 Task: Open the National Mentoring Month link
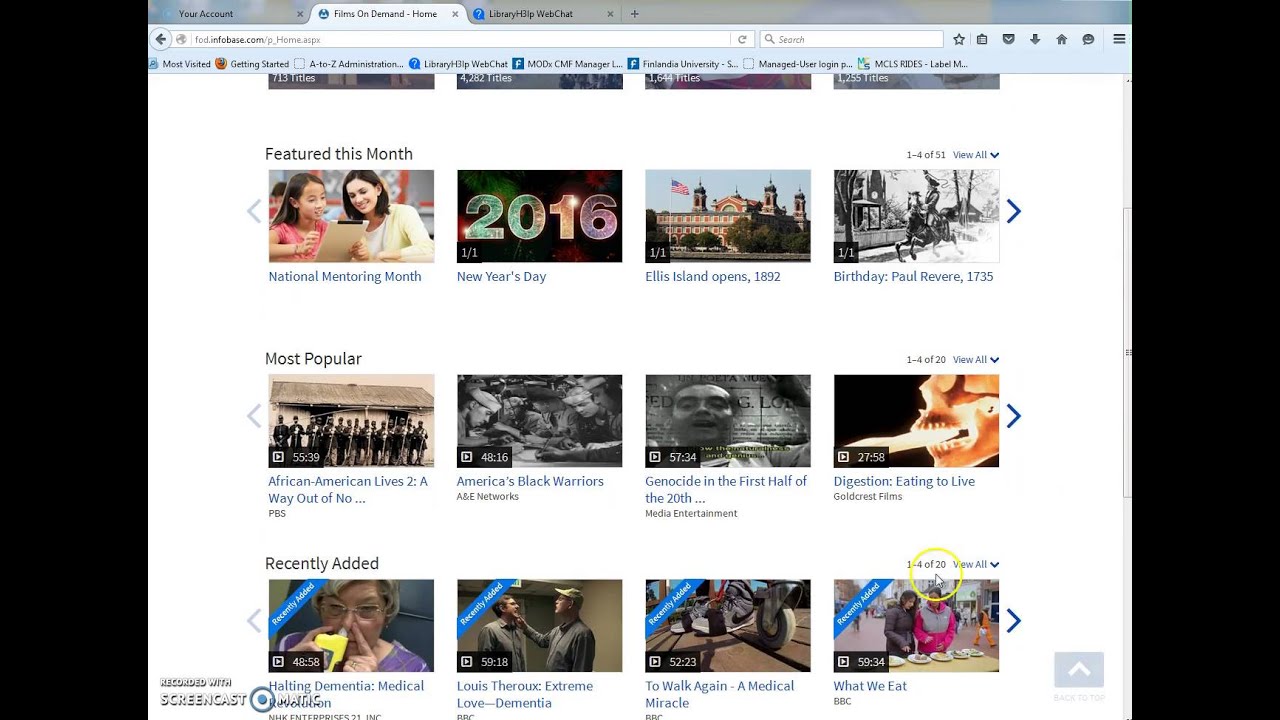pyautogui.click(x=345, y=277)
